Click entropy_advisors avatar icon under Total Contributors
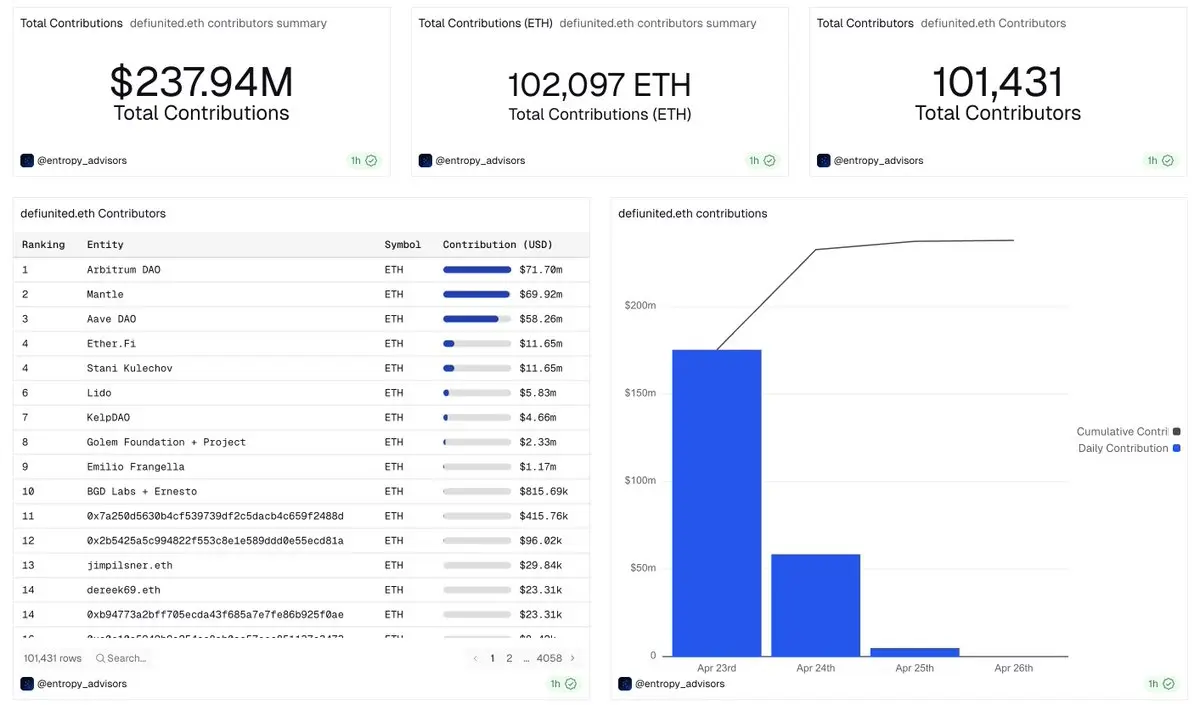The height and width of the screenshot is (705, 1200). 824,160
